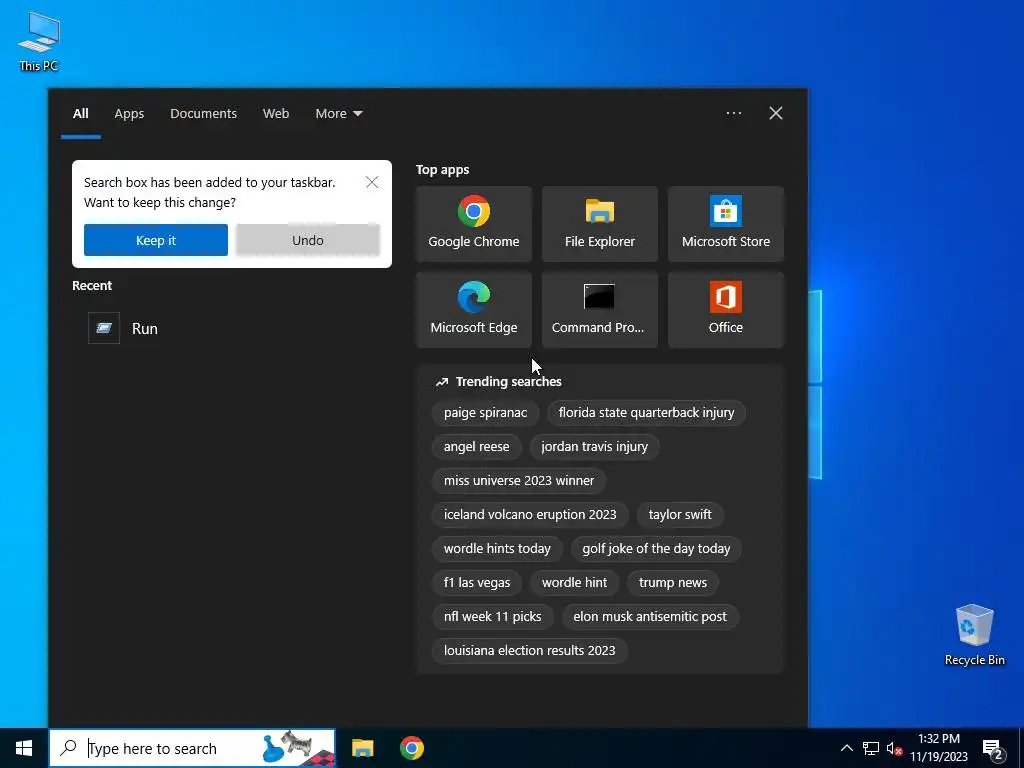This screenshot has height=768, width=1024.
Task: Open the File Explorer tile in Top apps
Action: (600, 224)
